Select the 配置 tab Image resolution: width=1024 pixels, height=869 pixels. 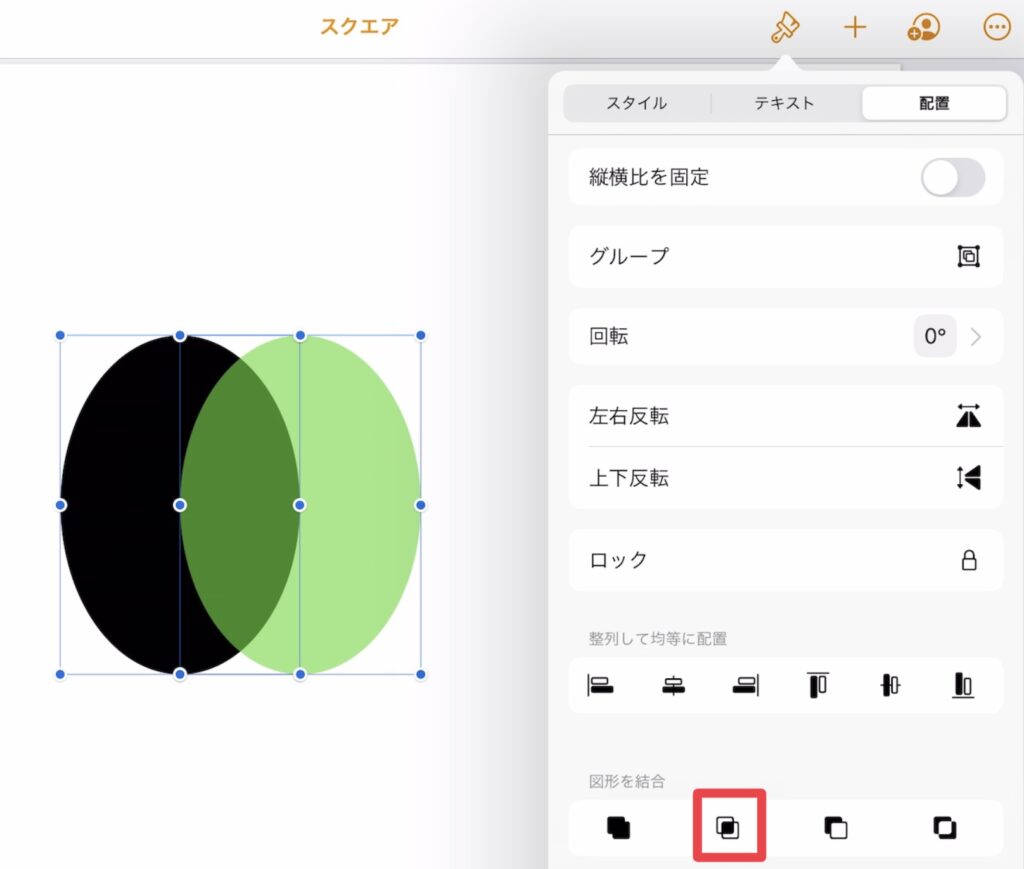pos(934,103)
